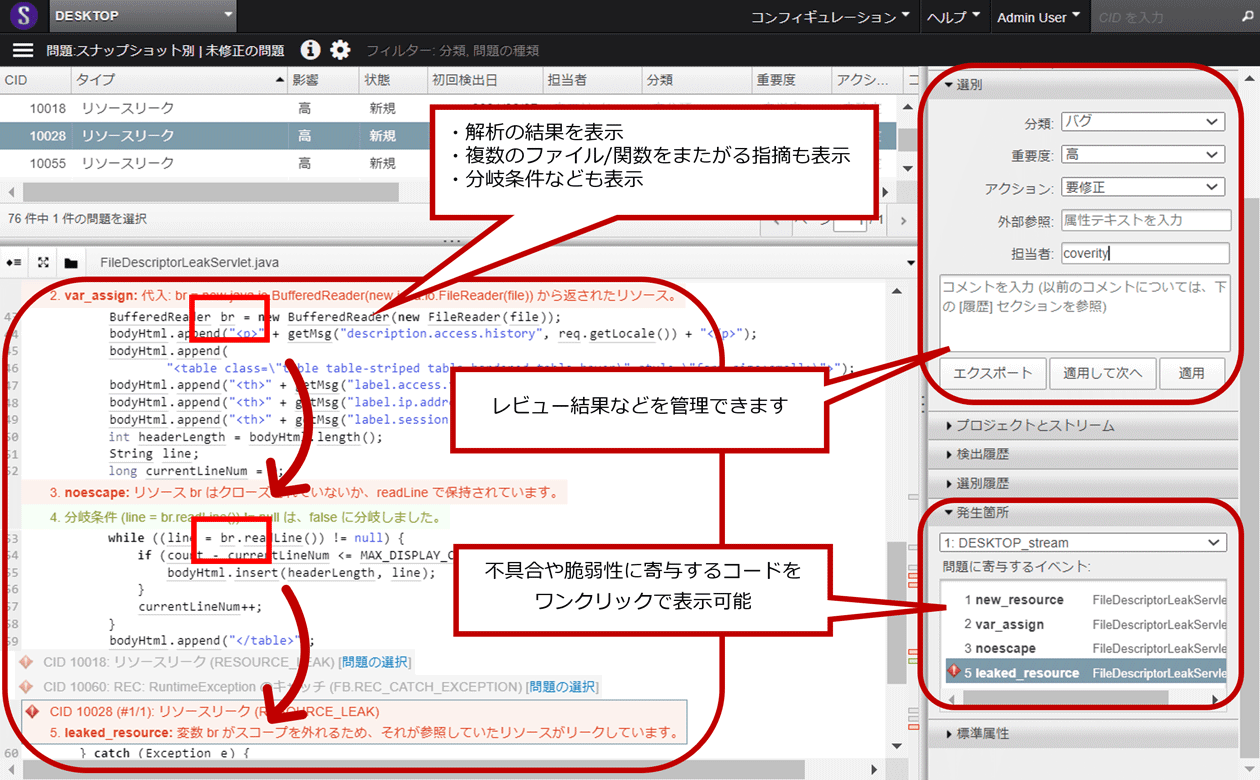
Task: Open the アクション dropdown showing 要修正
Action: [1142, 188]
